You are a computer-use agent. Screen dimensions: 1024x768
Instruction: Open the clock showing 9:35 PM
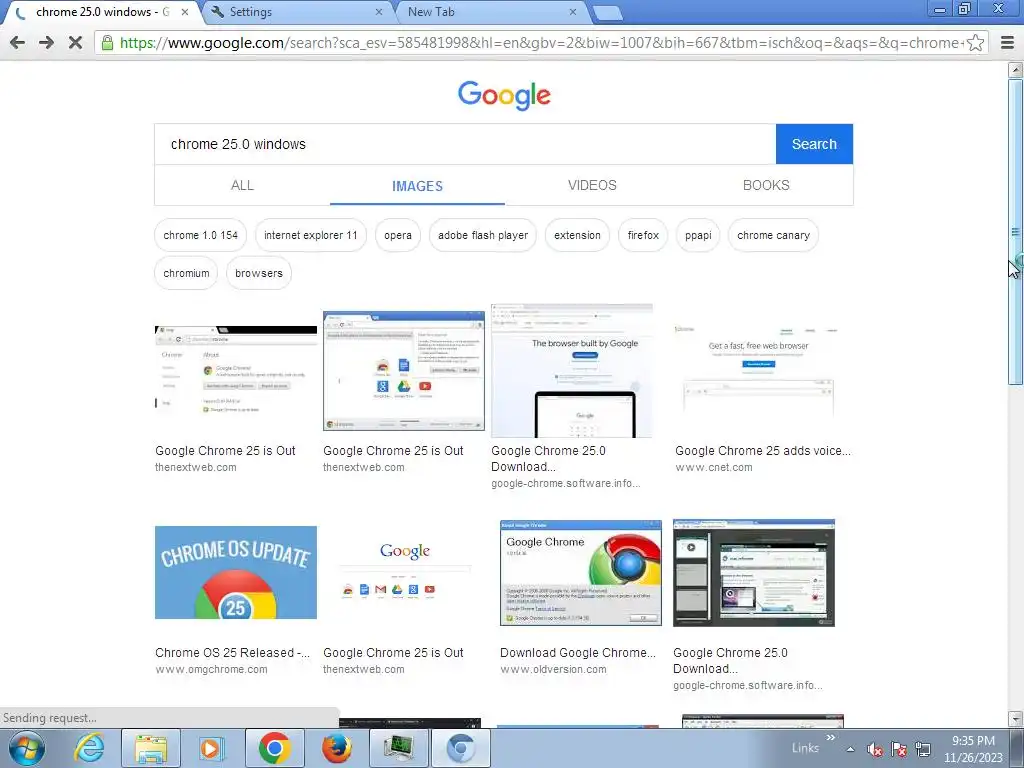(973, 749)
